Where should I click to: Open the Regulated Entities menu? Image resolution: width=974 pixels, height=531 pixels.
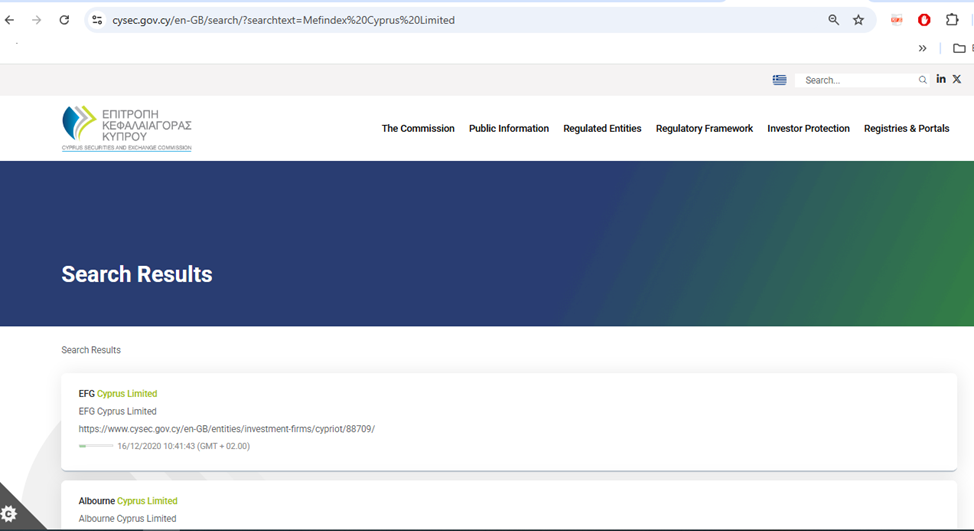click(x=602, y=129)
